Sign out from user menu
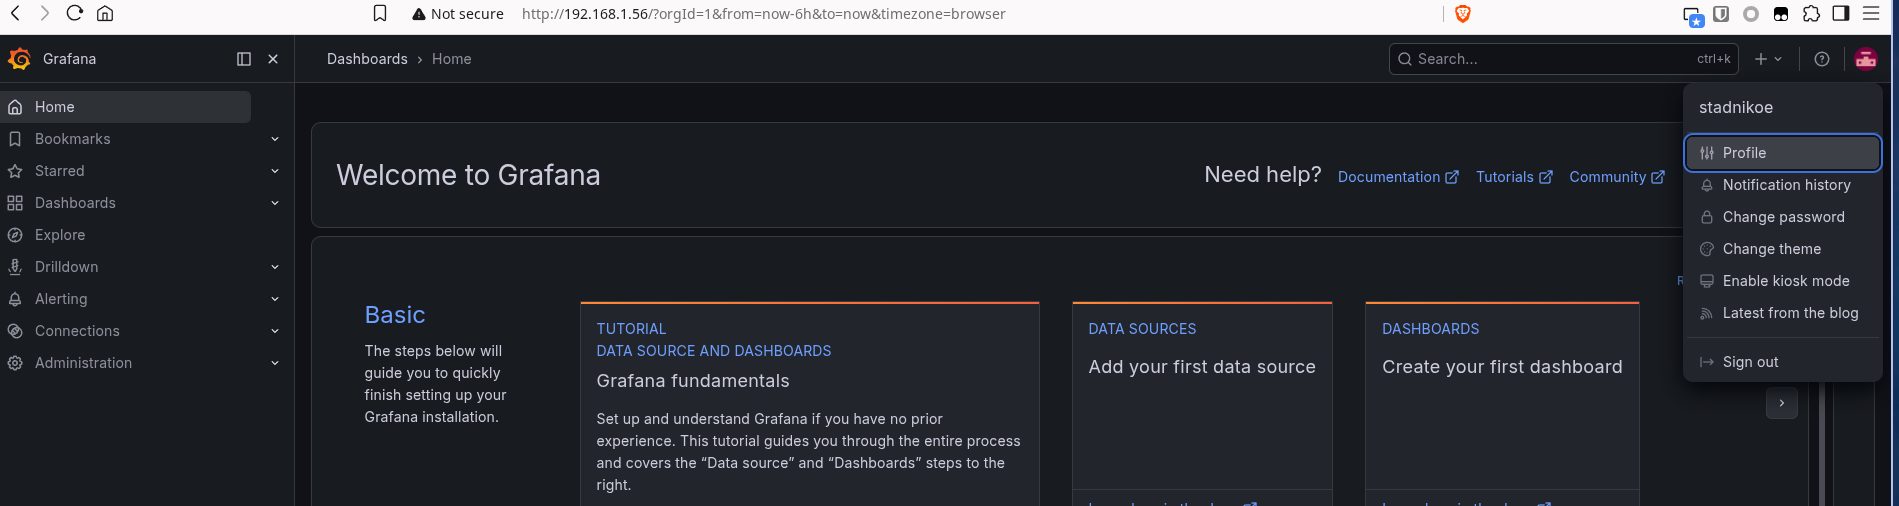This screenshot has height=506, width=1899. [1782, 362]
